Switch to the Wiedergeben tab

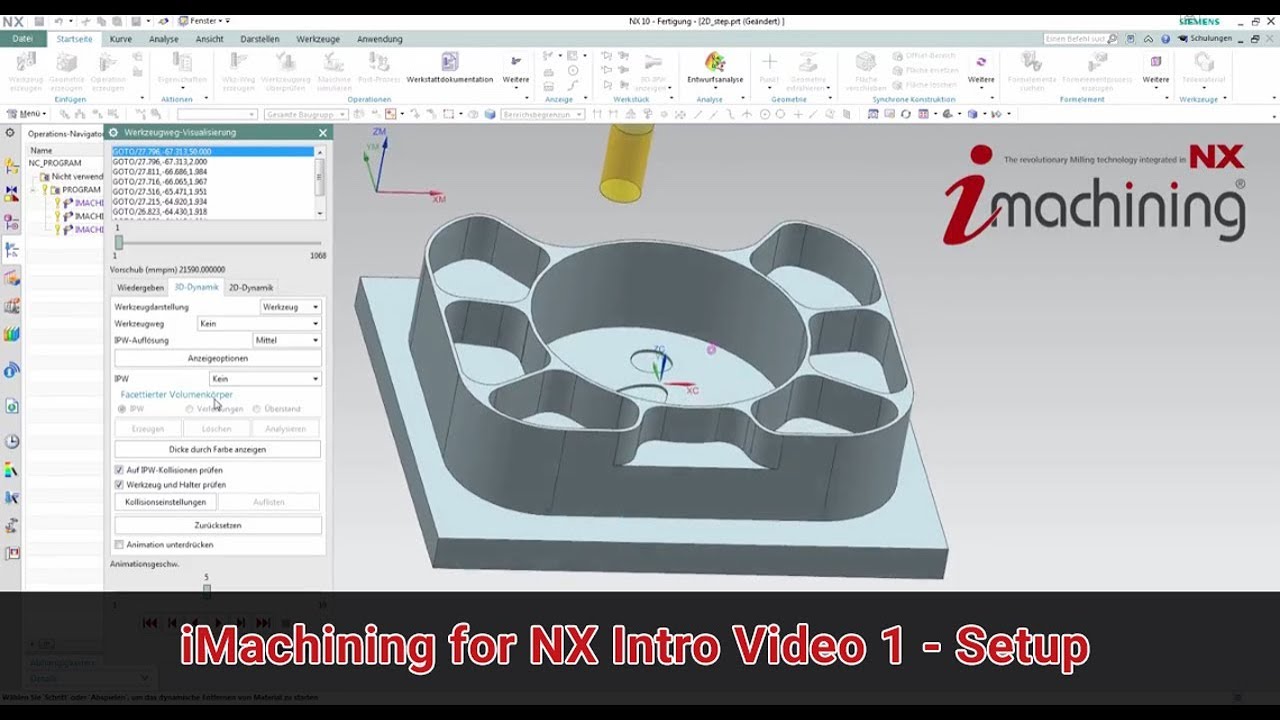pos(140,288)
